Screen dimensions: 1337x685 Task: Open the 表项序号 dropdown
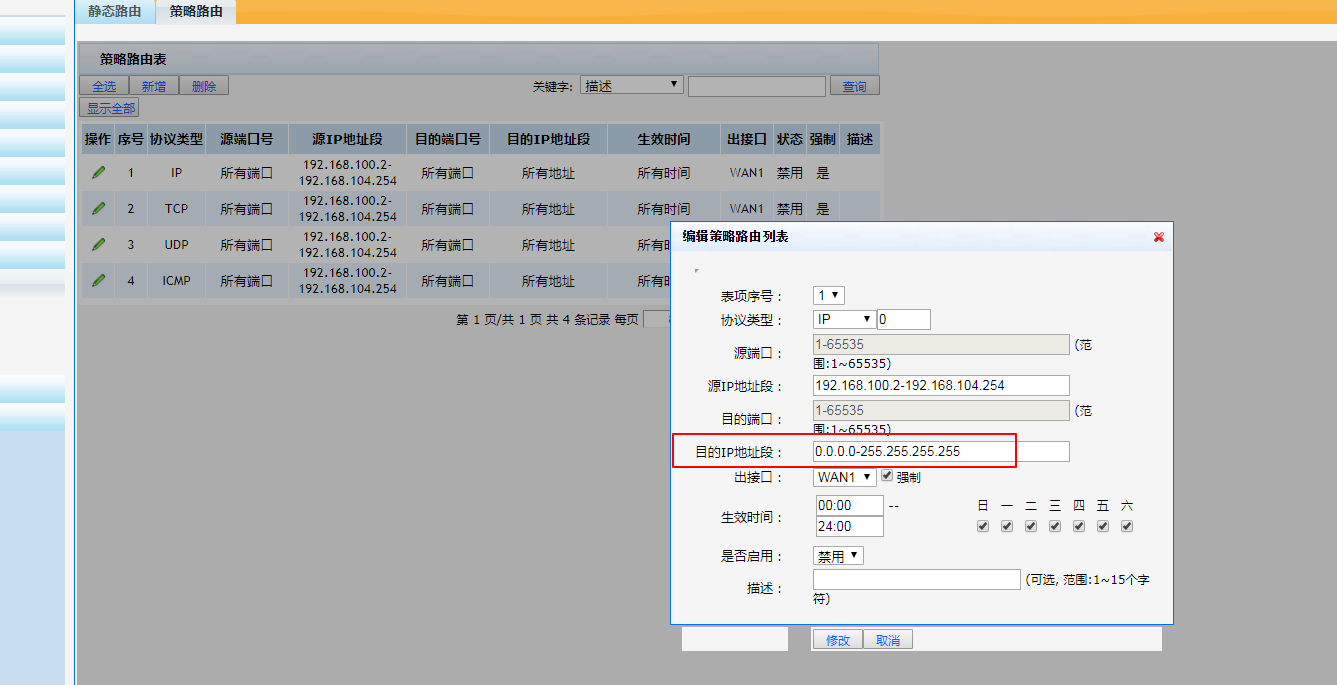[829, 295]
